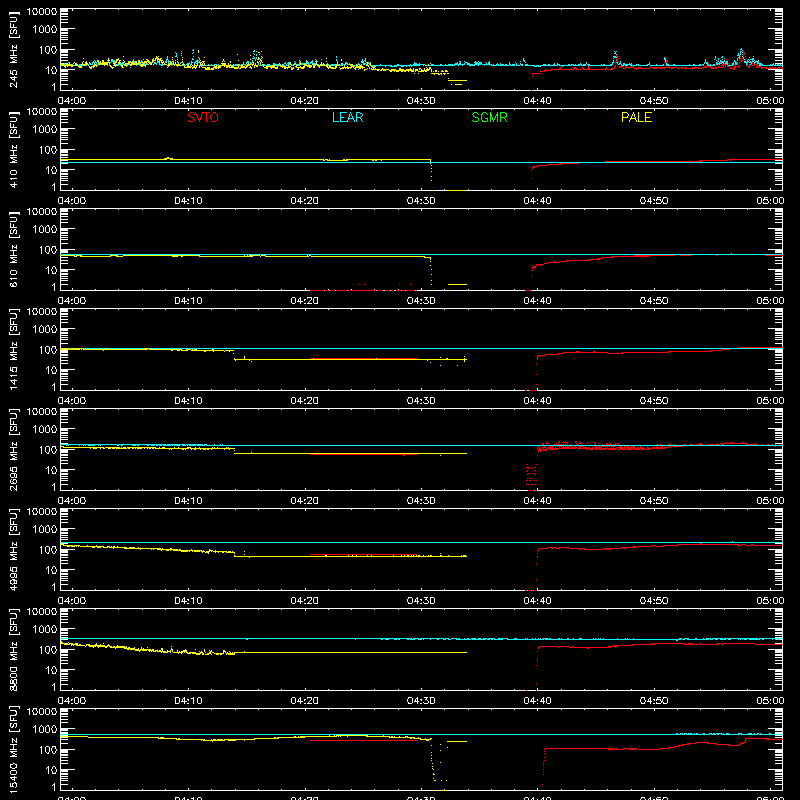The image size is (800, 800).
Task: Click the red SVTO legend label
Action: pyautogui.click(x=203, y=117)
